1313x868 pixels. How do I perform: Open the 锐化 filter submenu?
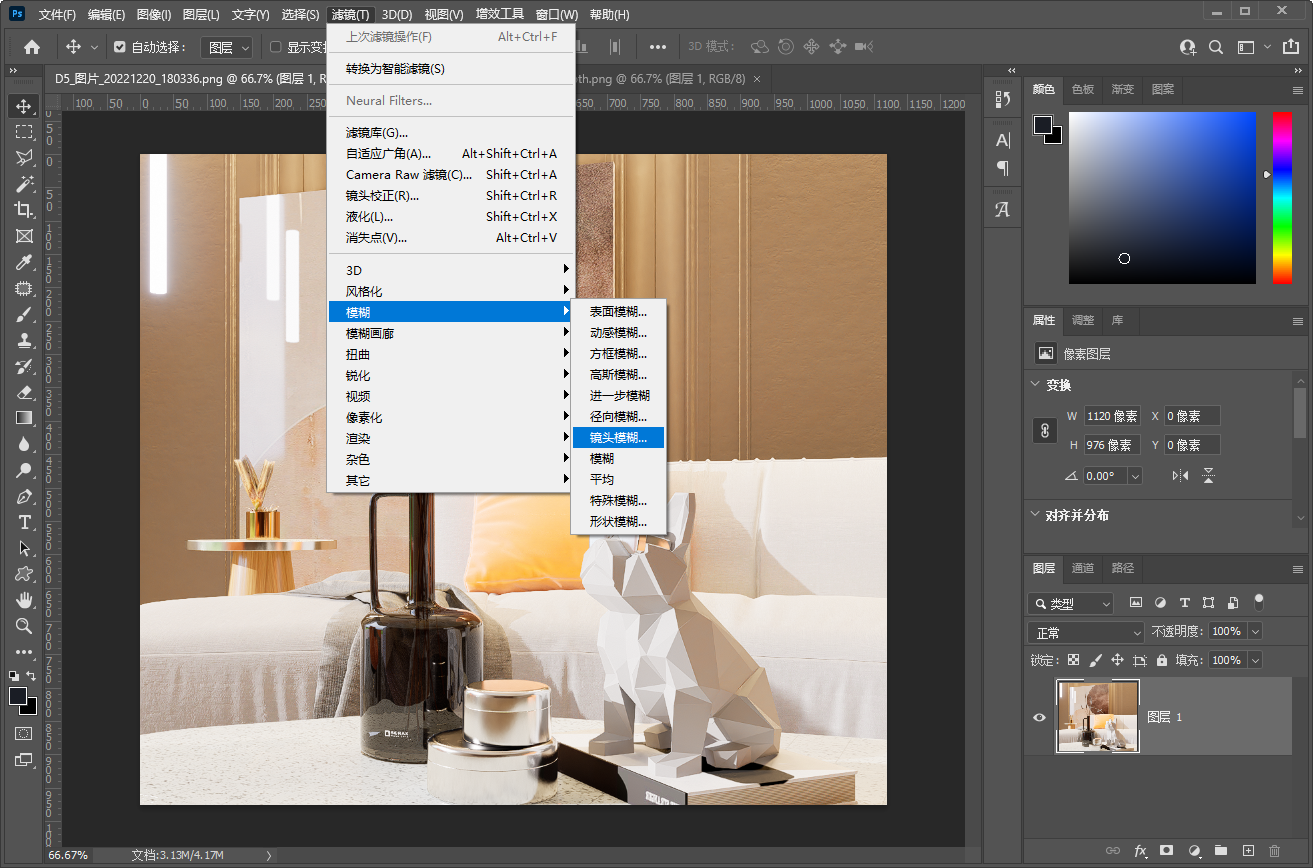[451, 375]
